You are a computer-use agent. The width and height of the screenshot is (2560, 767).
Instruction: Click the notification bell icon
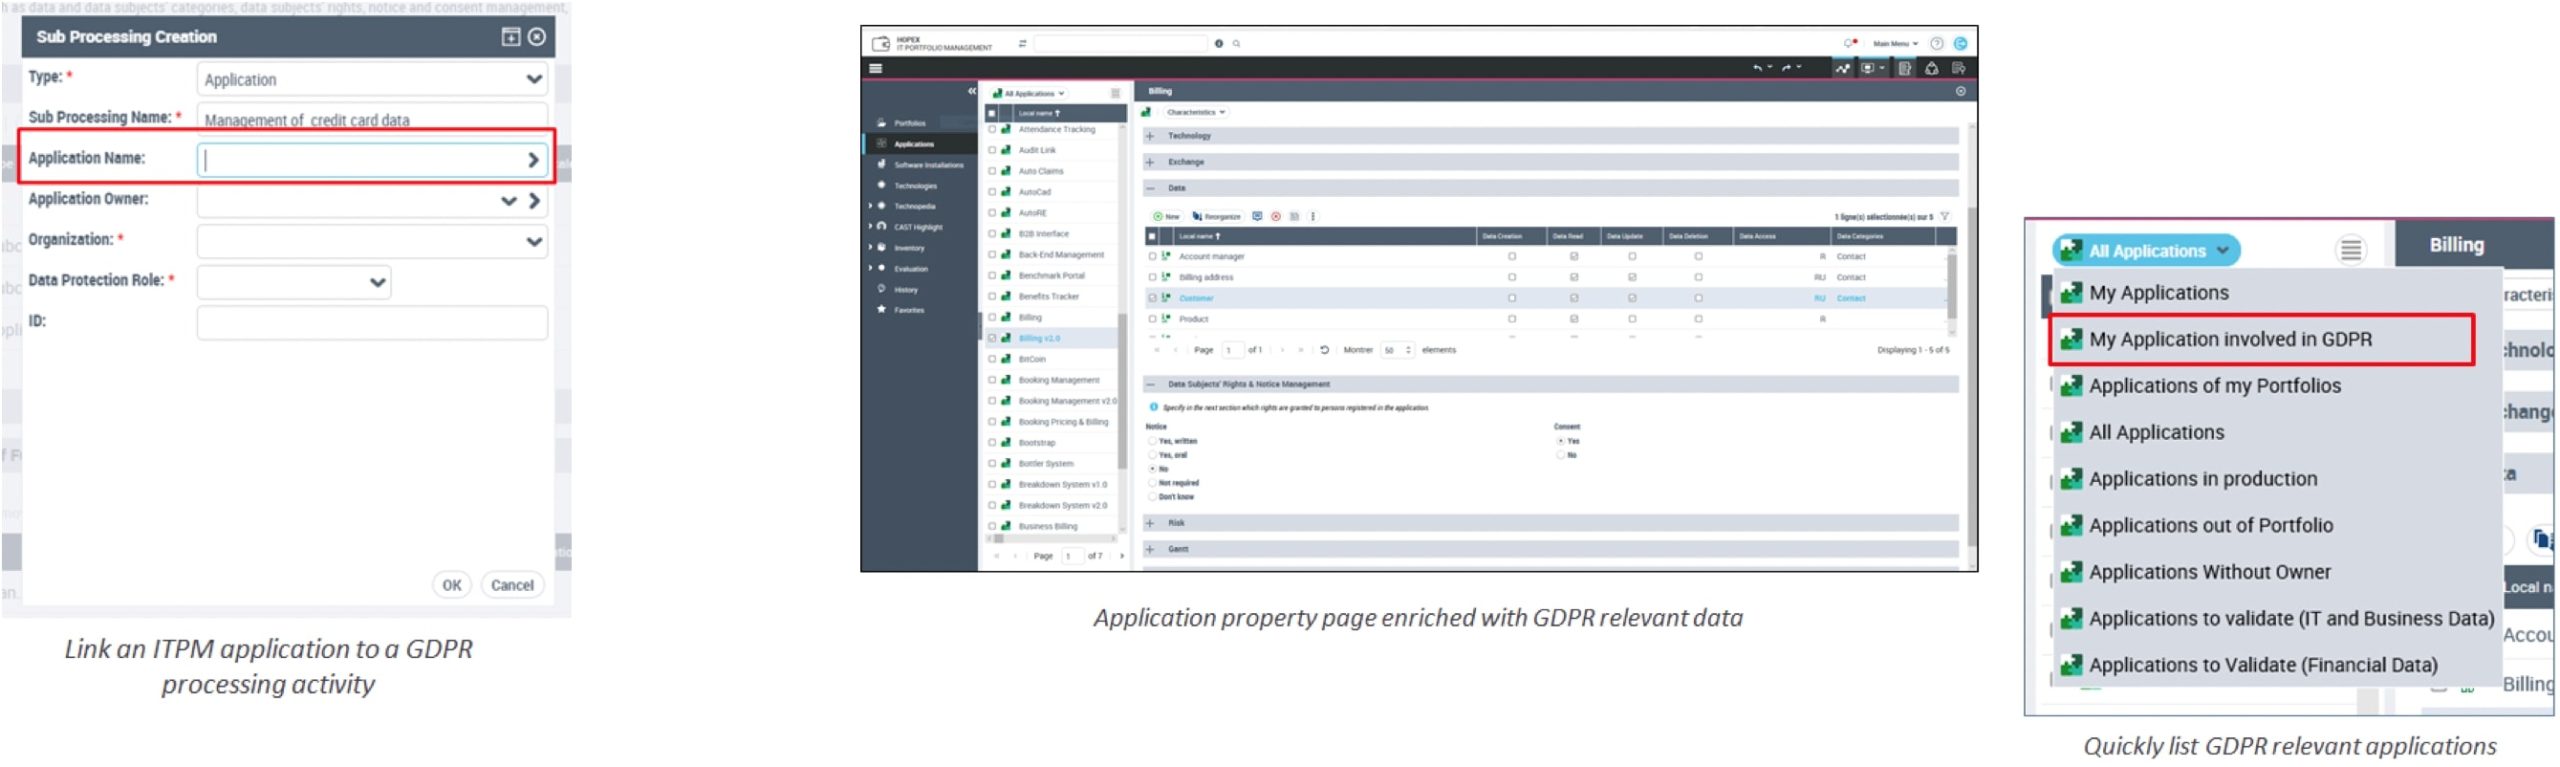click(1849, 44)
